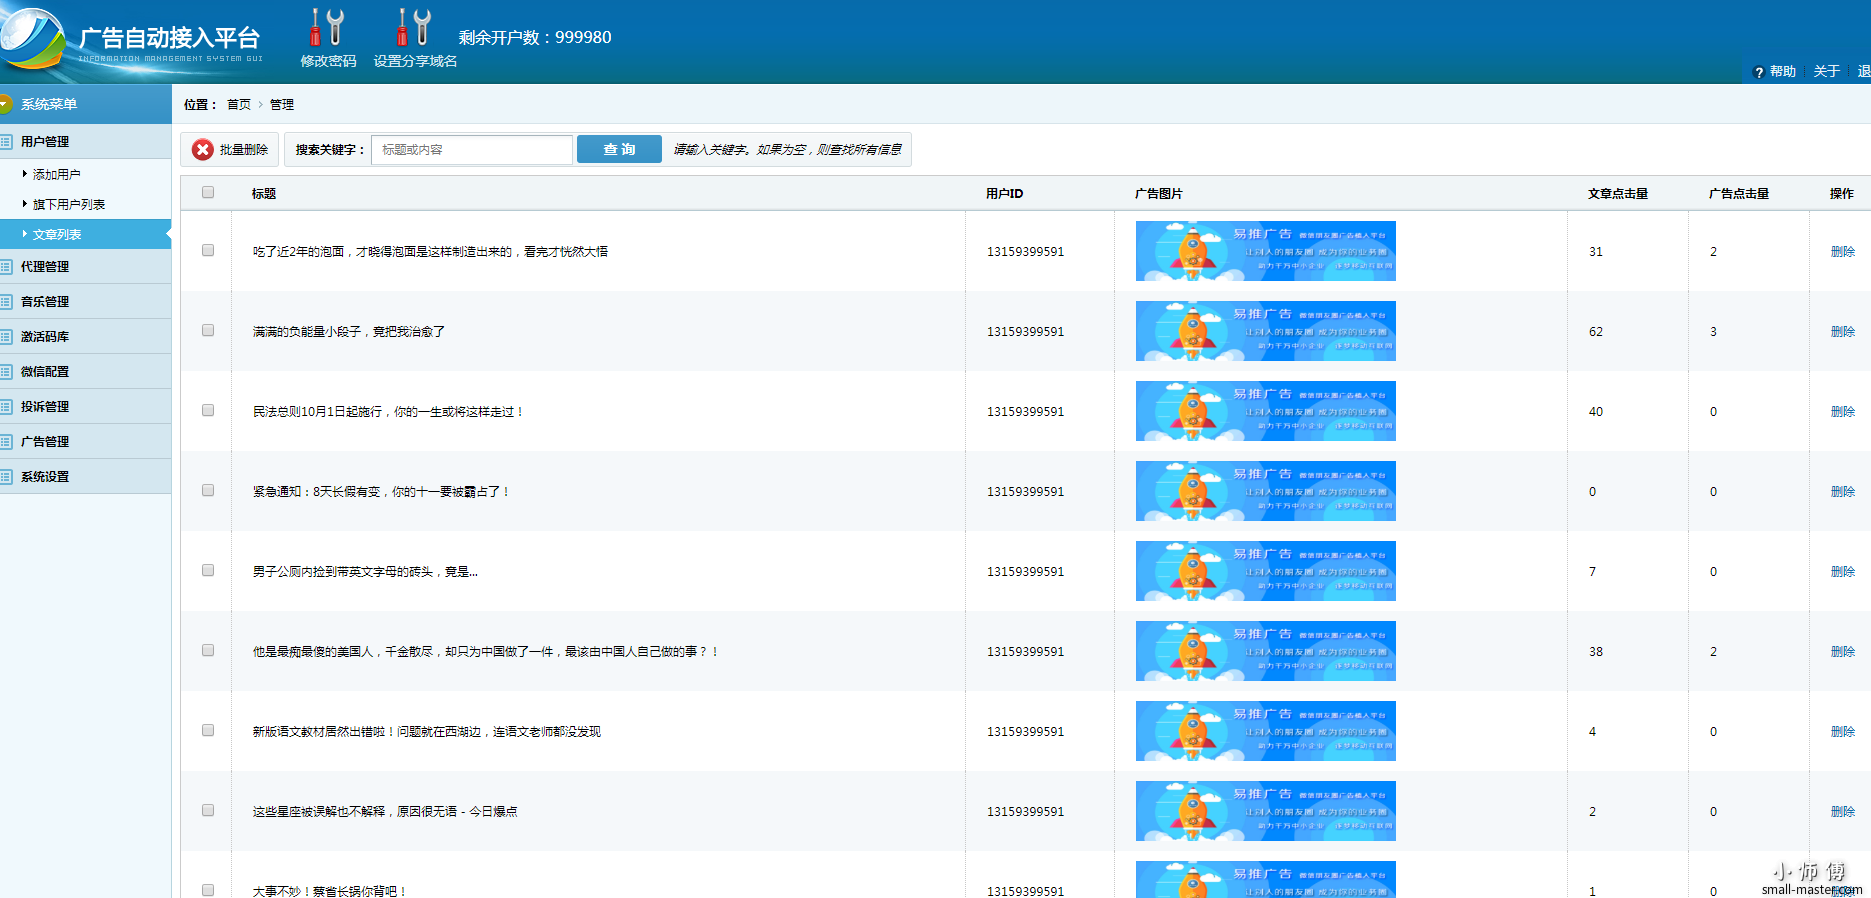
Task: Click the 文章点击量 column header
Action: [1618, 194]
